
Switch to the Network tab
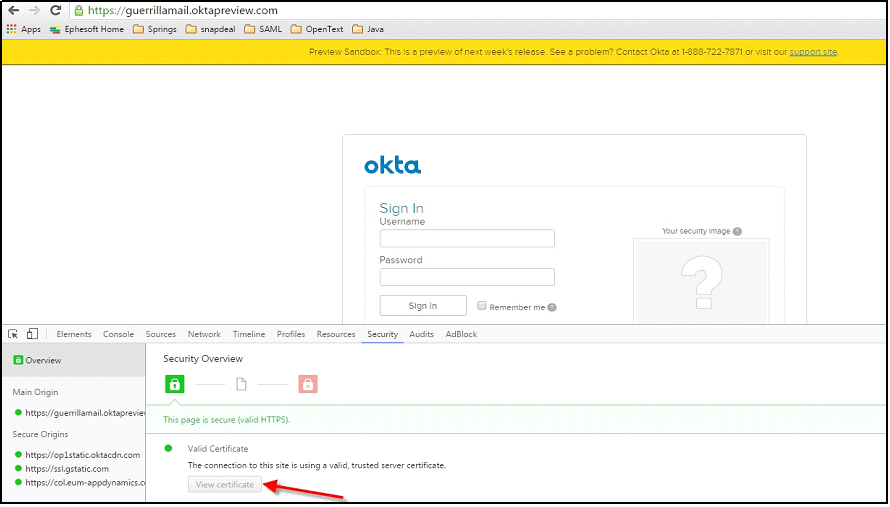coord(204,334)
